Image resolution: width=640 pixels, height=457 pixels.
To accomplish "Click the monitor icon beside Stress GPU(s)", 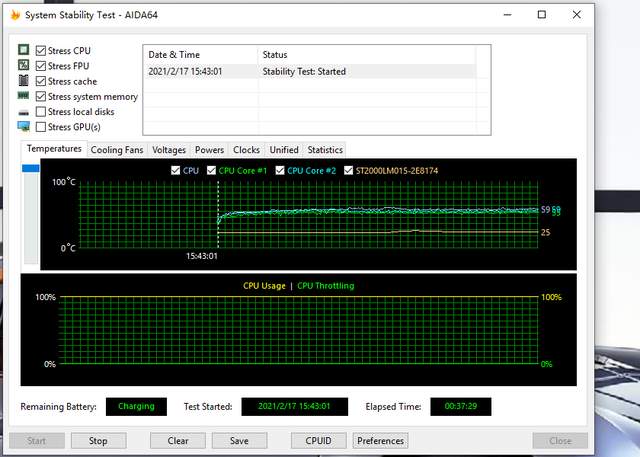I will coord(24,127).
